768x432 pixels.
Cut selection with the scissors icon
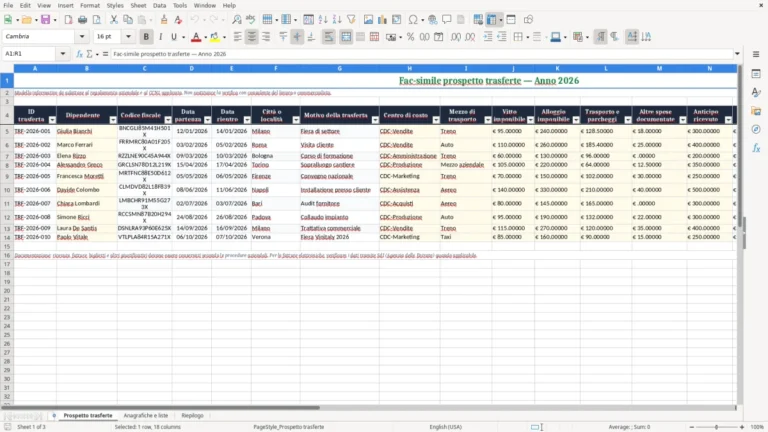pos(114,20)
